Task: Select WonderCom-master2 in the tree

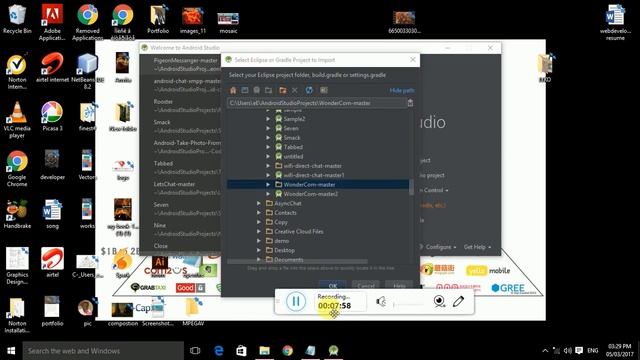Action: point(311,194)
